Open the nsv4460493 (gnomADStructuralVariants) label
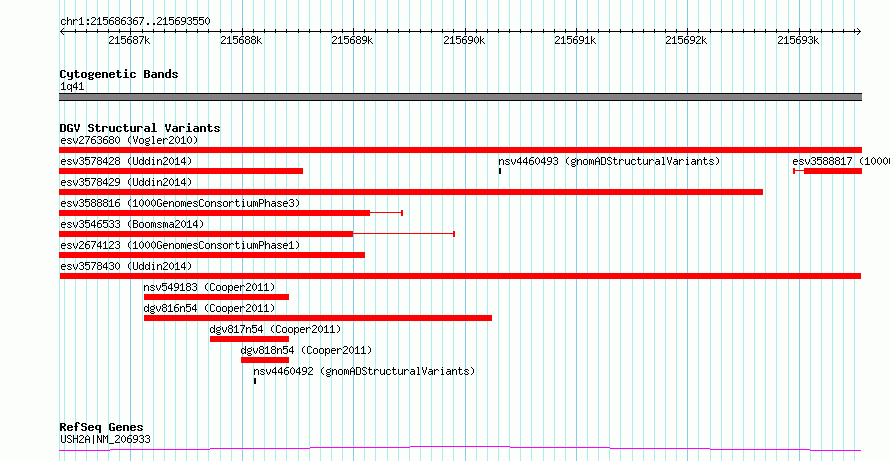Viewport: 890px width, 461px height. click(x=609, y=161)
